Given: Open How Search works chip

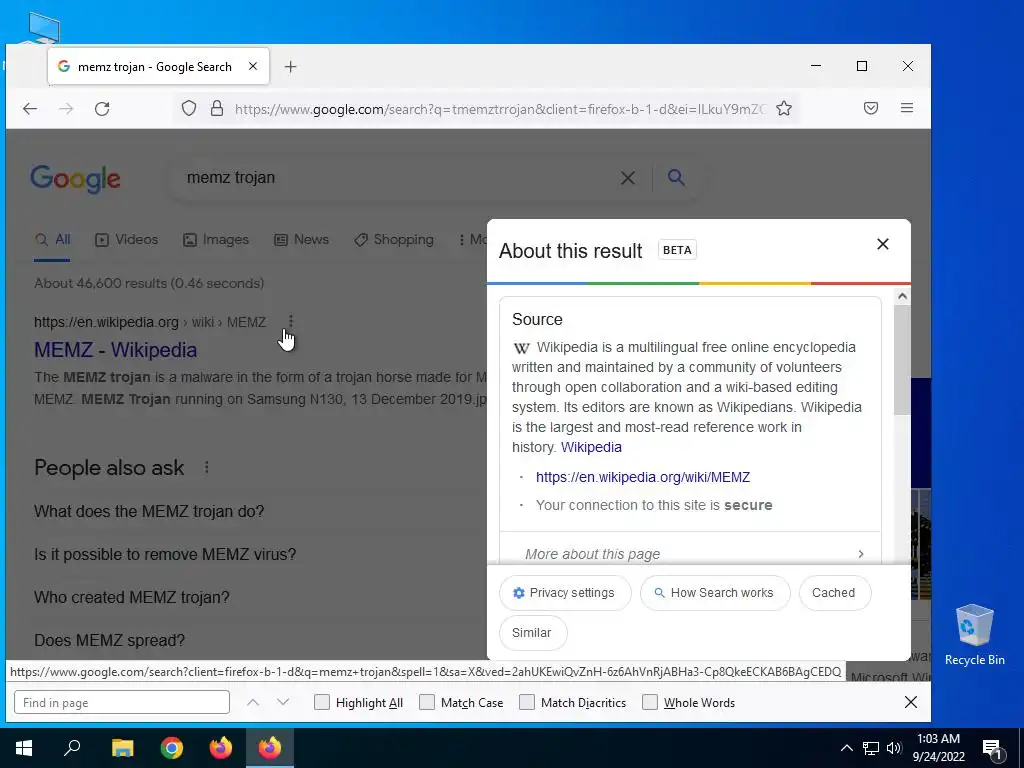Looking at the screenshot, I should coord(714,592).
